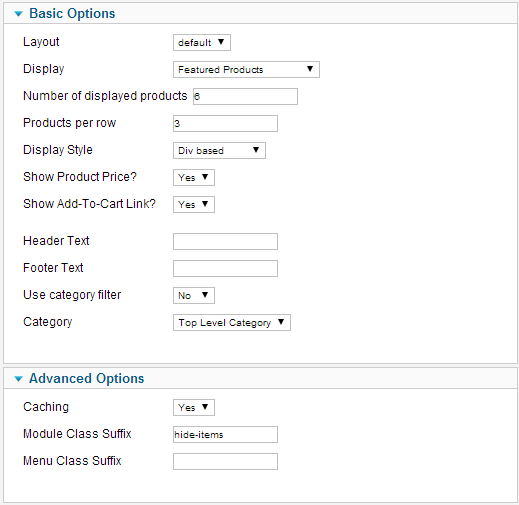Screen dimensions: 519x505
Task: Click the Number of displayed products label
Action: 105,96
